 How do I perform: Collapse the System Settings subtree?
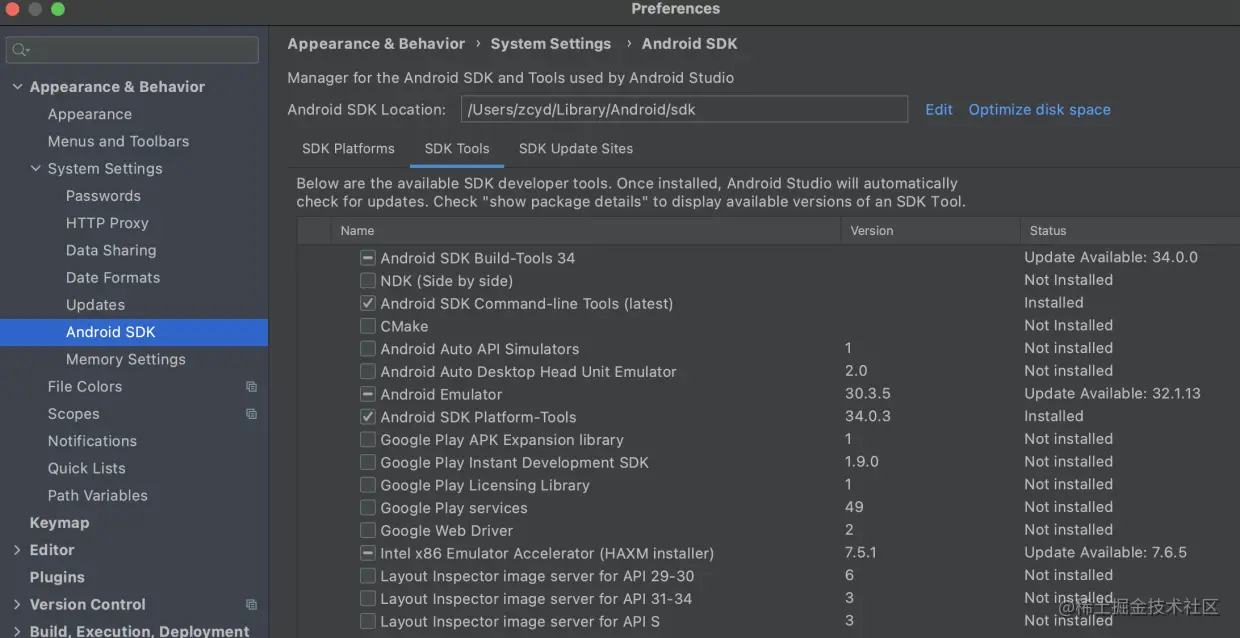click(35, 169)
